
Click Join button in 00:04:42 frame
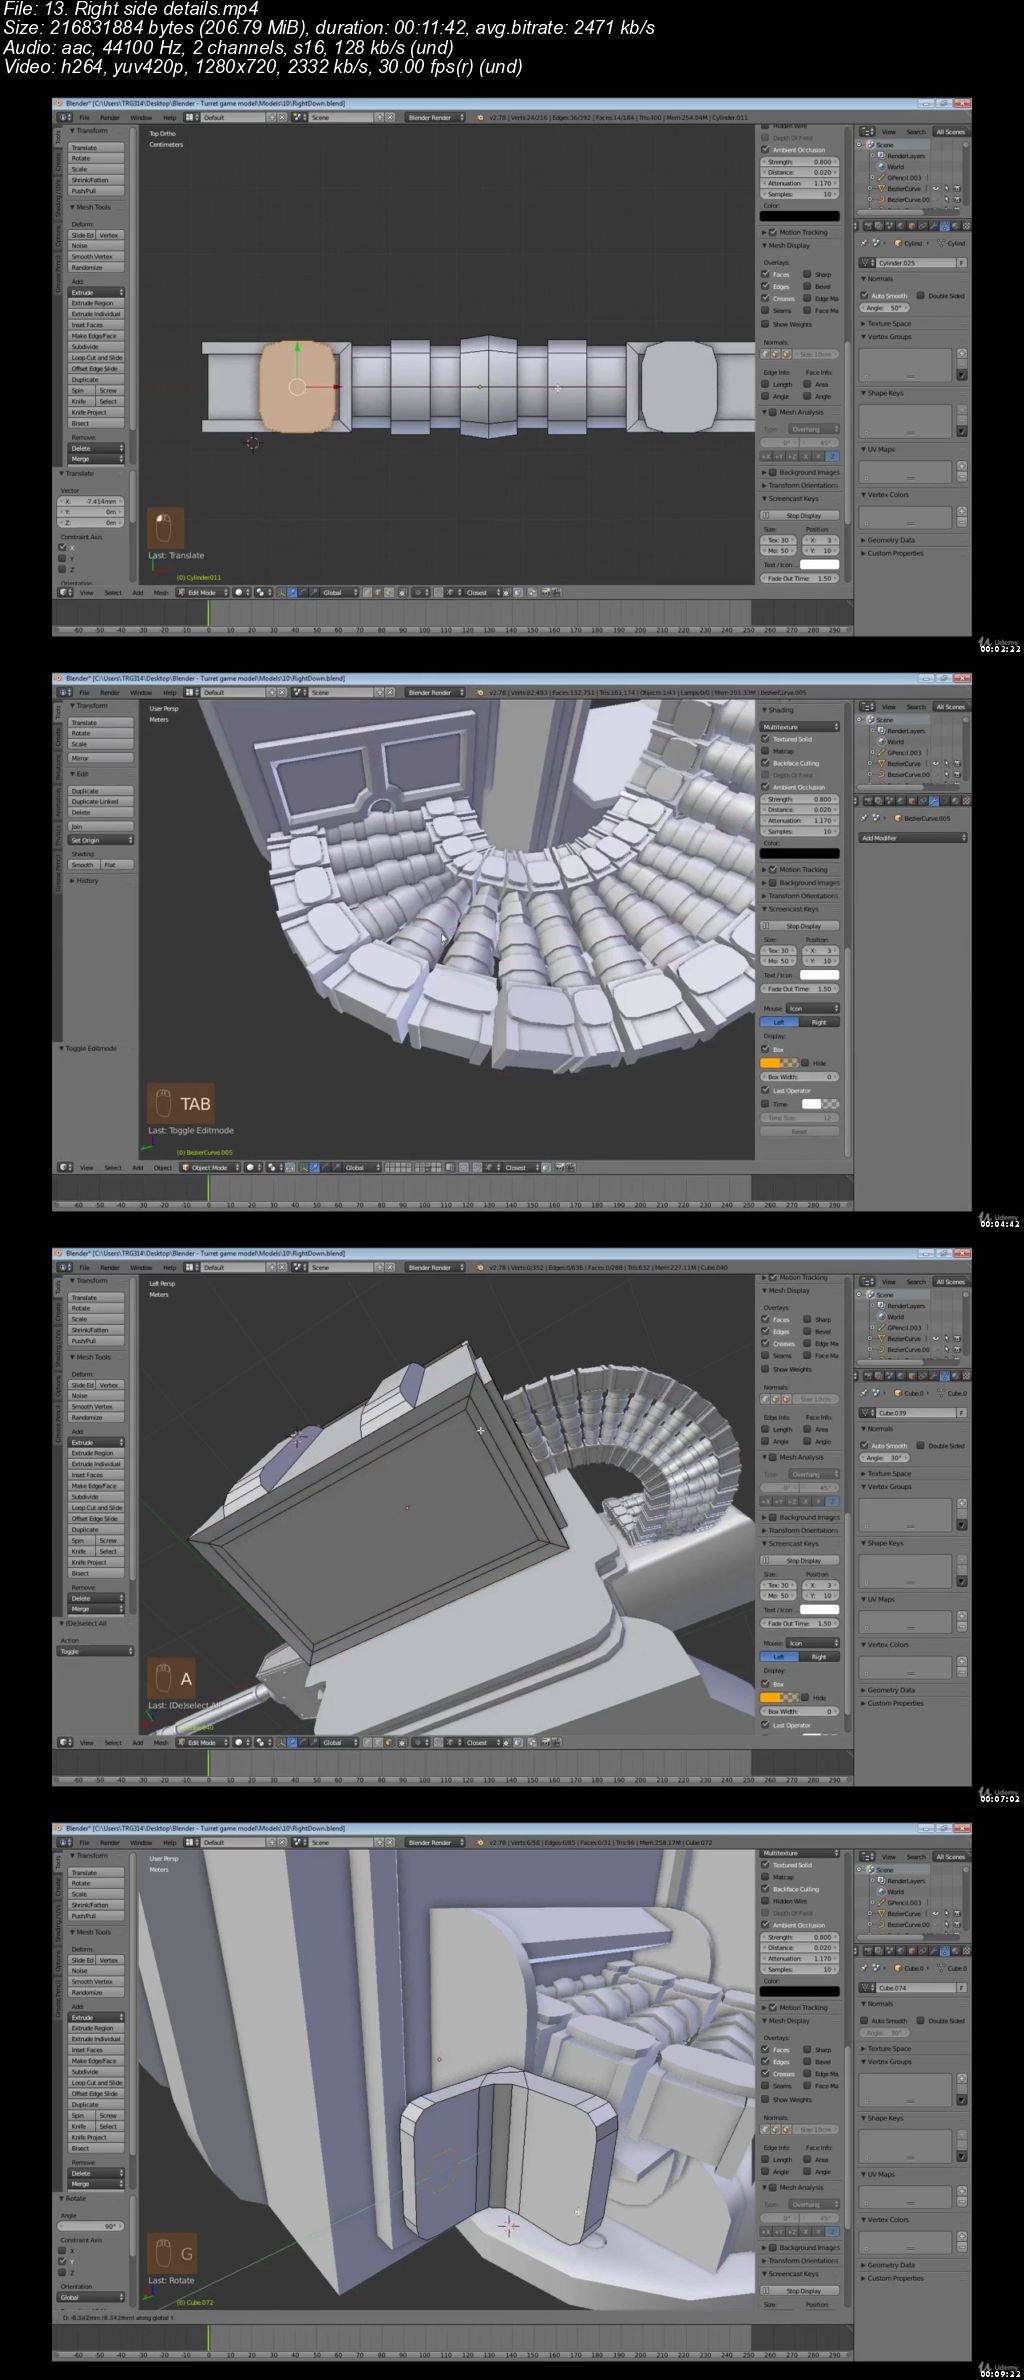101,826
